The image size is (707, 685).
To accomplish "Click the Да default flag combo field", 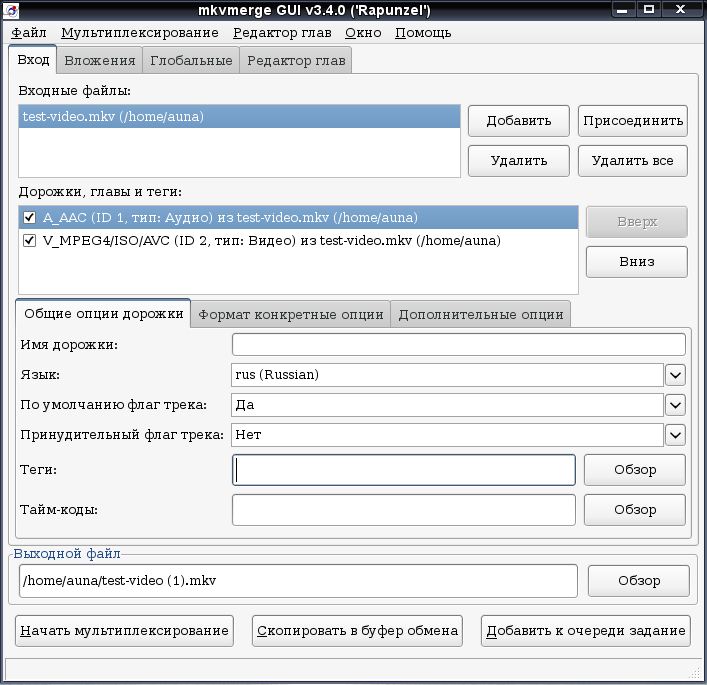I will (447, 405).
